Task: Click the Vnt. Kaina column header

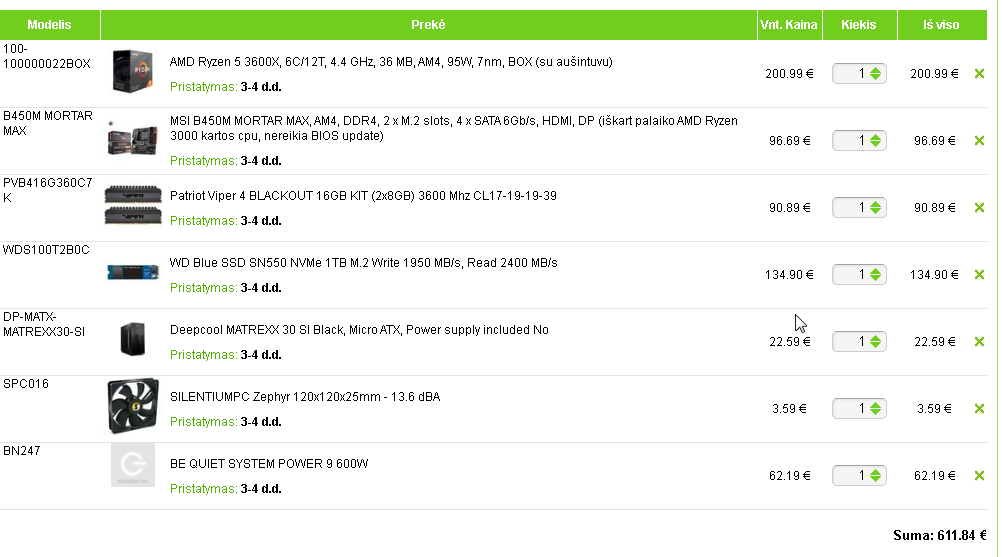Action: pos(789,25)
